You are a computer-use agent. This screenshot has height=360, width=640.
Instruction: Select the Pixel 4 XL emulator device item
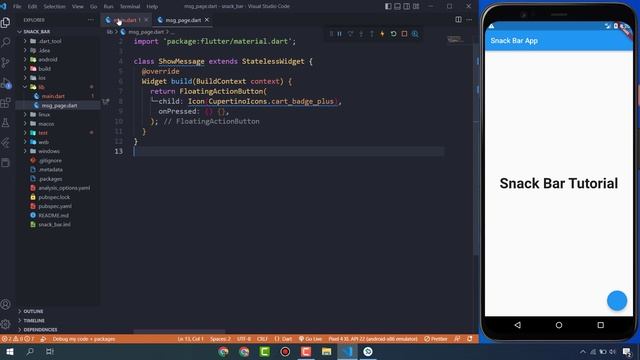[373, 339]
